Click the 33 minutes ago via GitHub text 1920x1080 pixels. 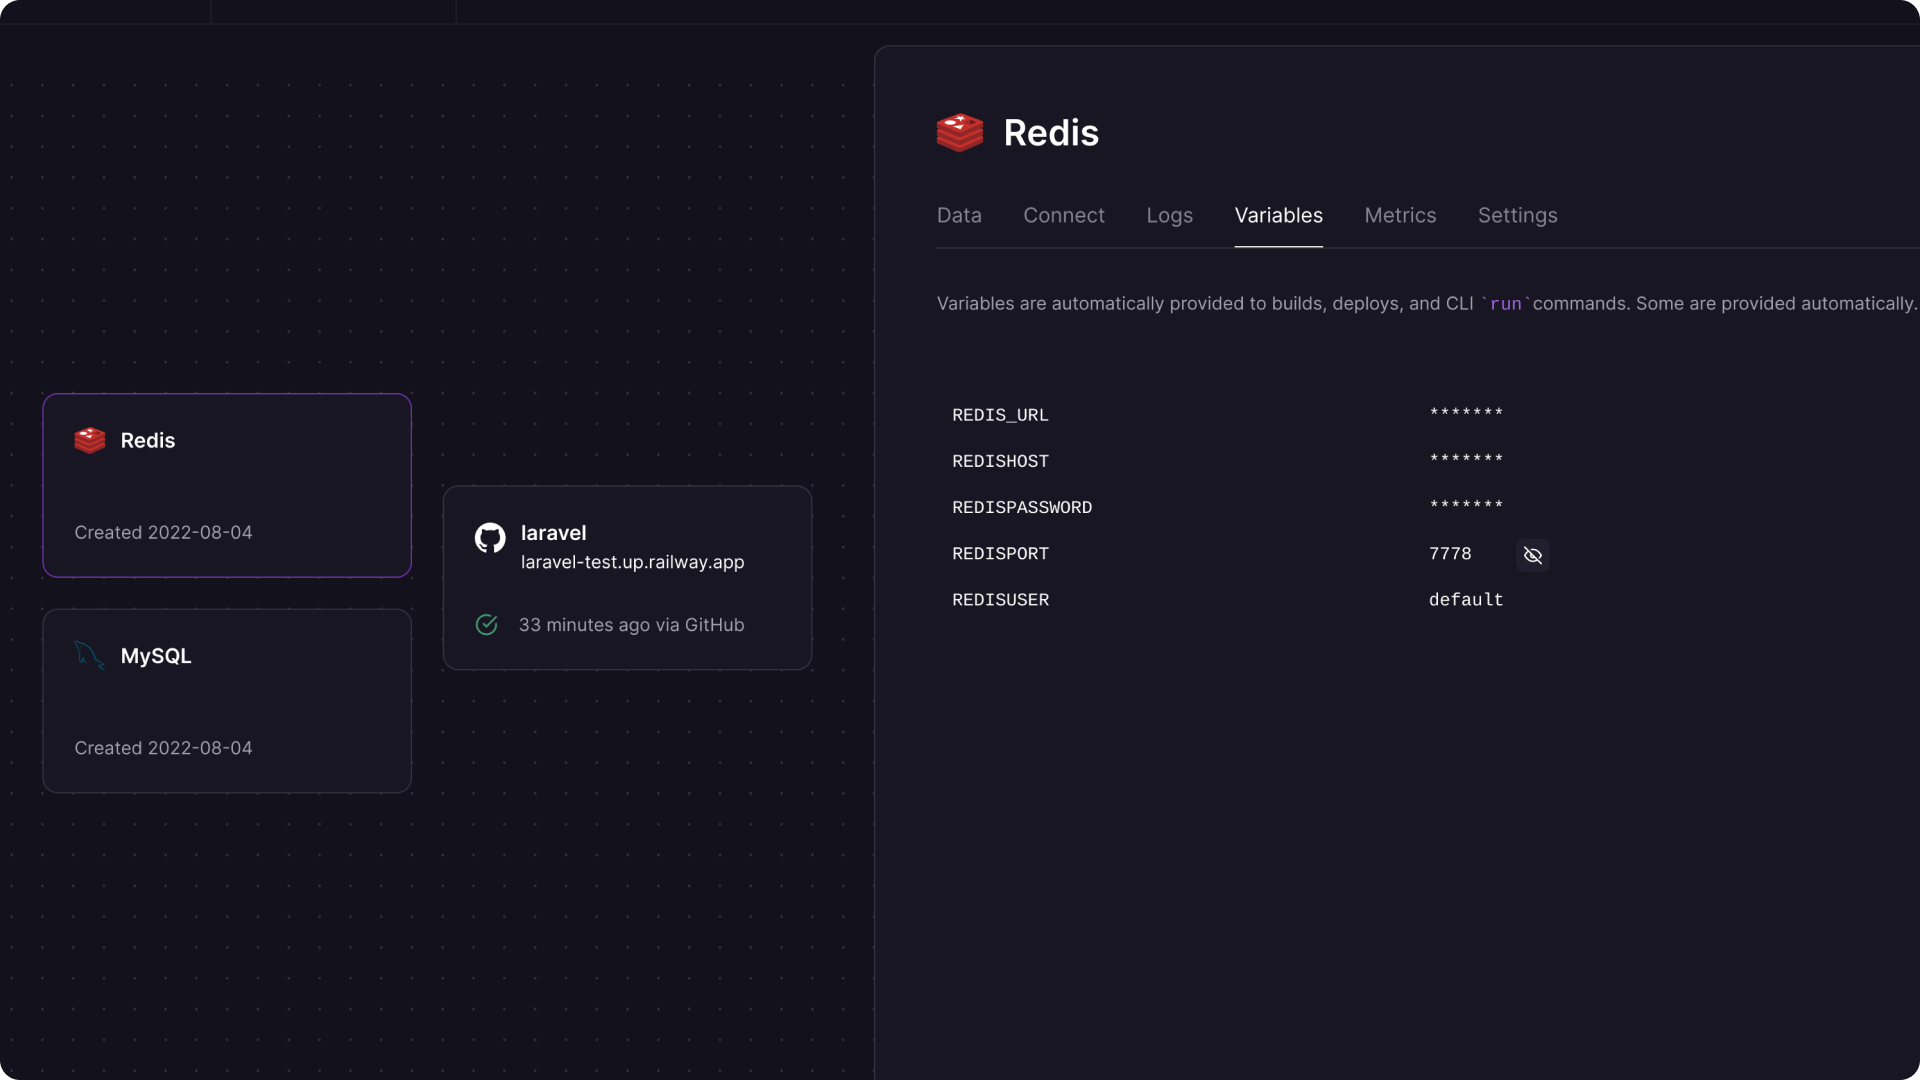click(x=631, y=625)
